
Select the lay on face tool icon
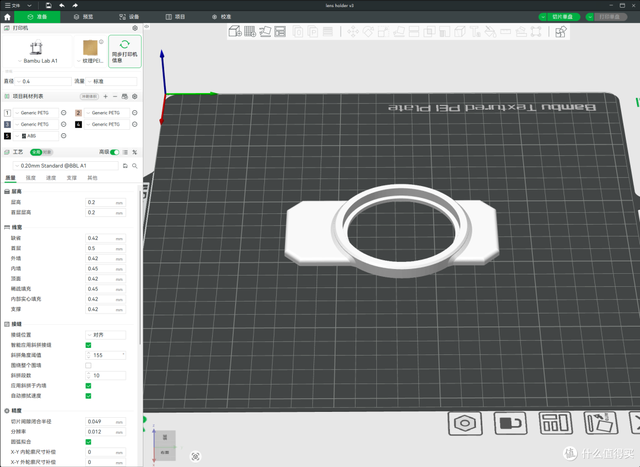(x=399, y=31)
